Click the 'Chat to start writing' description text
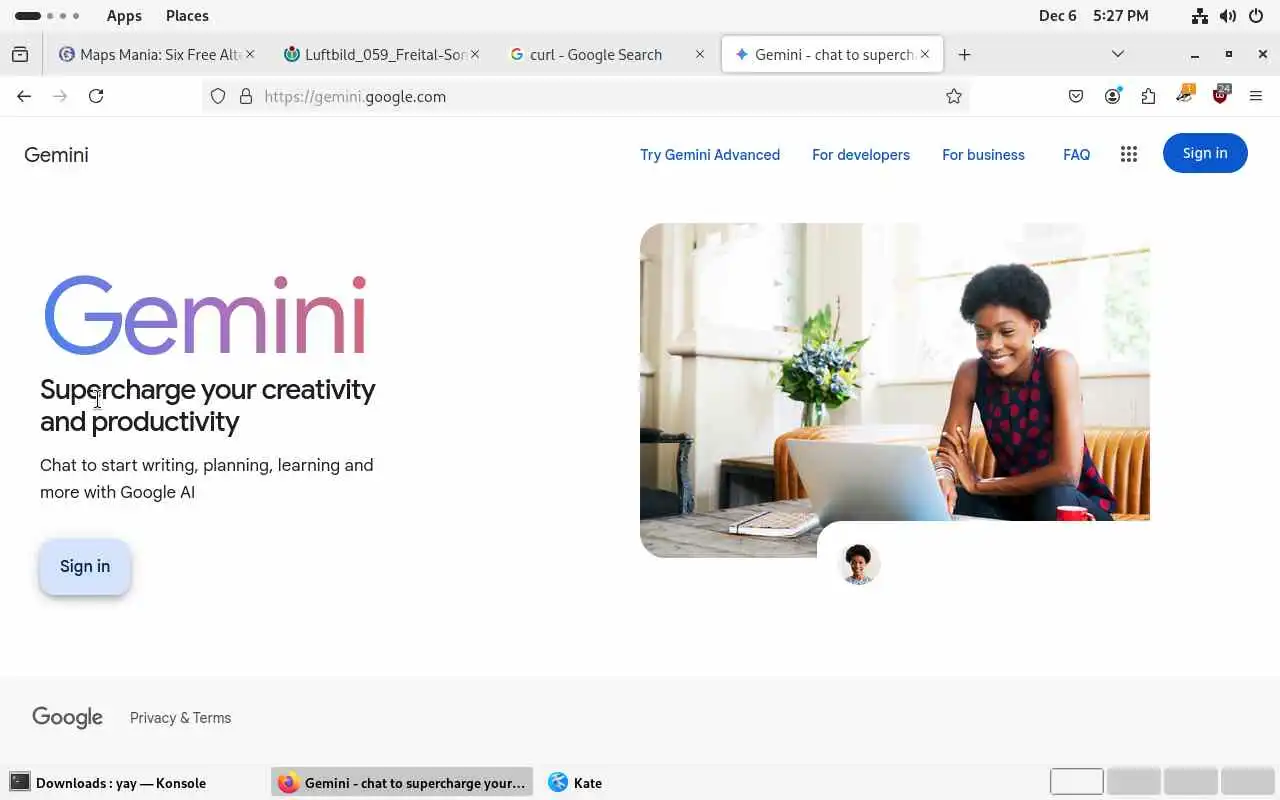Image resolution: width=1280 pixels, height=800 pixels. (207, 478)
